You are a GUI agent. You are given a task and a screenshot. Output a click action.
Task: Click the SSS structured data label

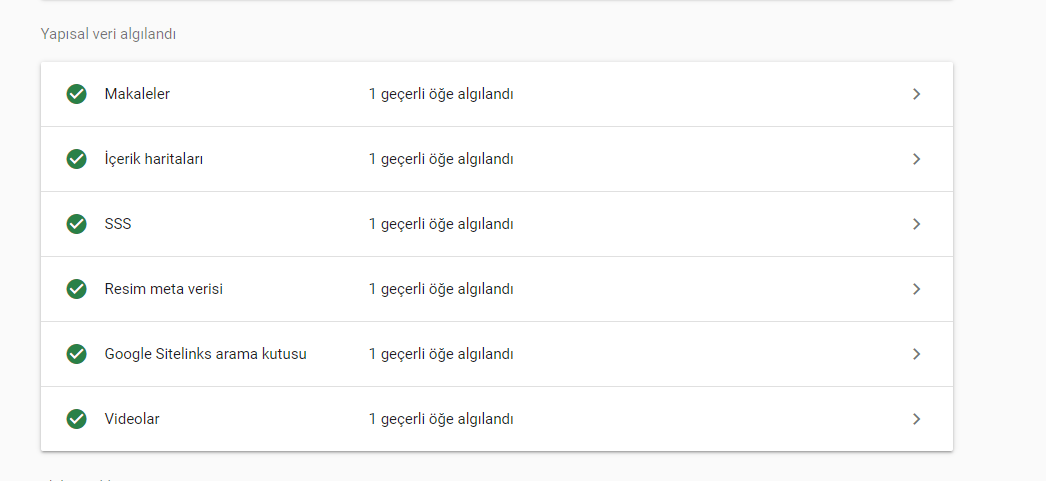tap(118, 224)
